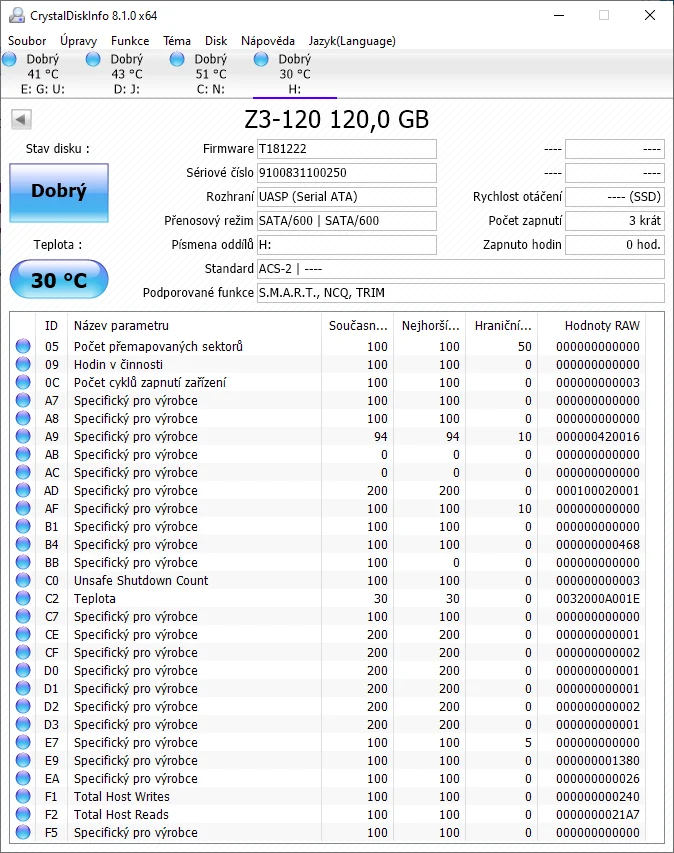This screenshot has height=853, width=674.
Task: Click the blue status orb in row AF
Action: [23, 508]
